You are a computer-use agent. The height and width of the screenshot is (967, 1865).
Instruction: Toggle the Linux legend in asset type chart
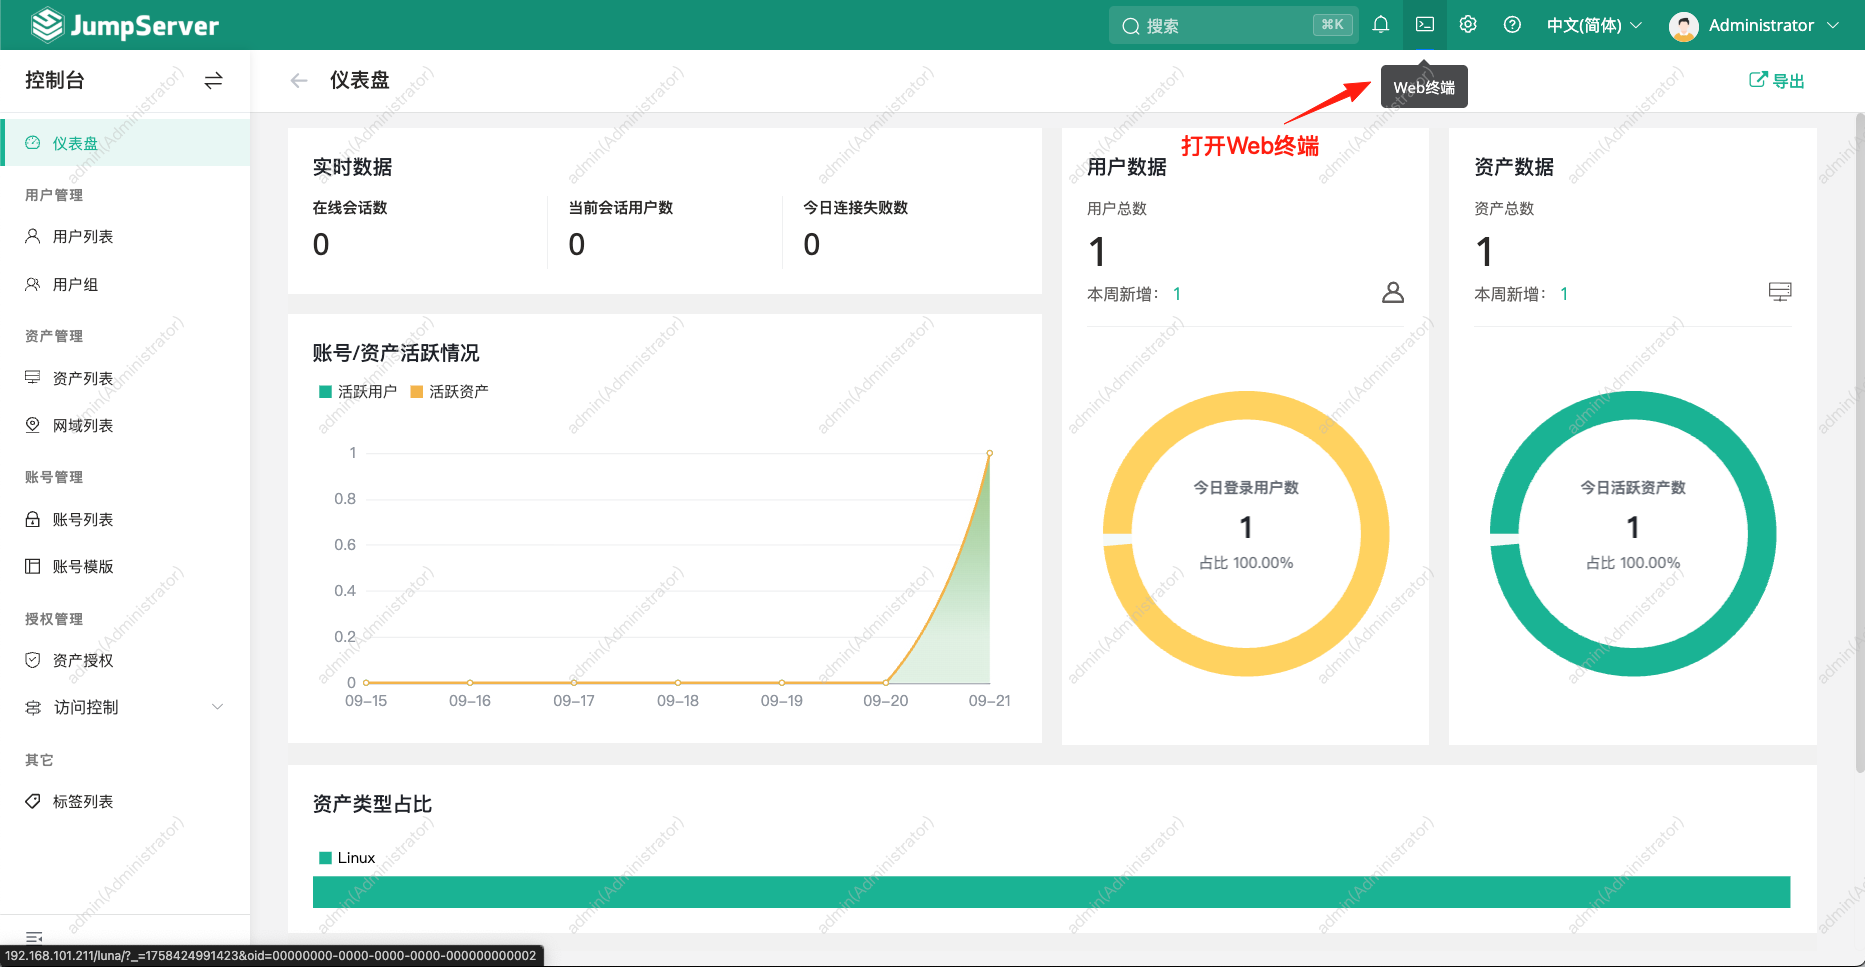(345, 857)
